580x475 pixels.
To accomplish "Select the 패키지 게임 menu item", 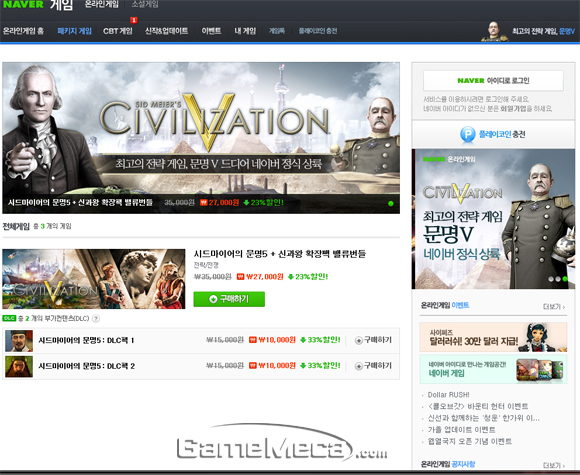I will [74, 31].
